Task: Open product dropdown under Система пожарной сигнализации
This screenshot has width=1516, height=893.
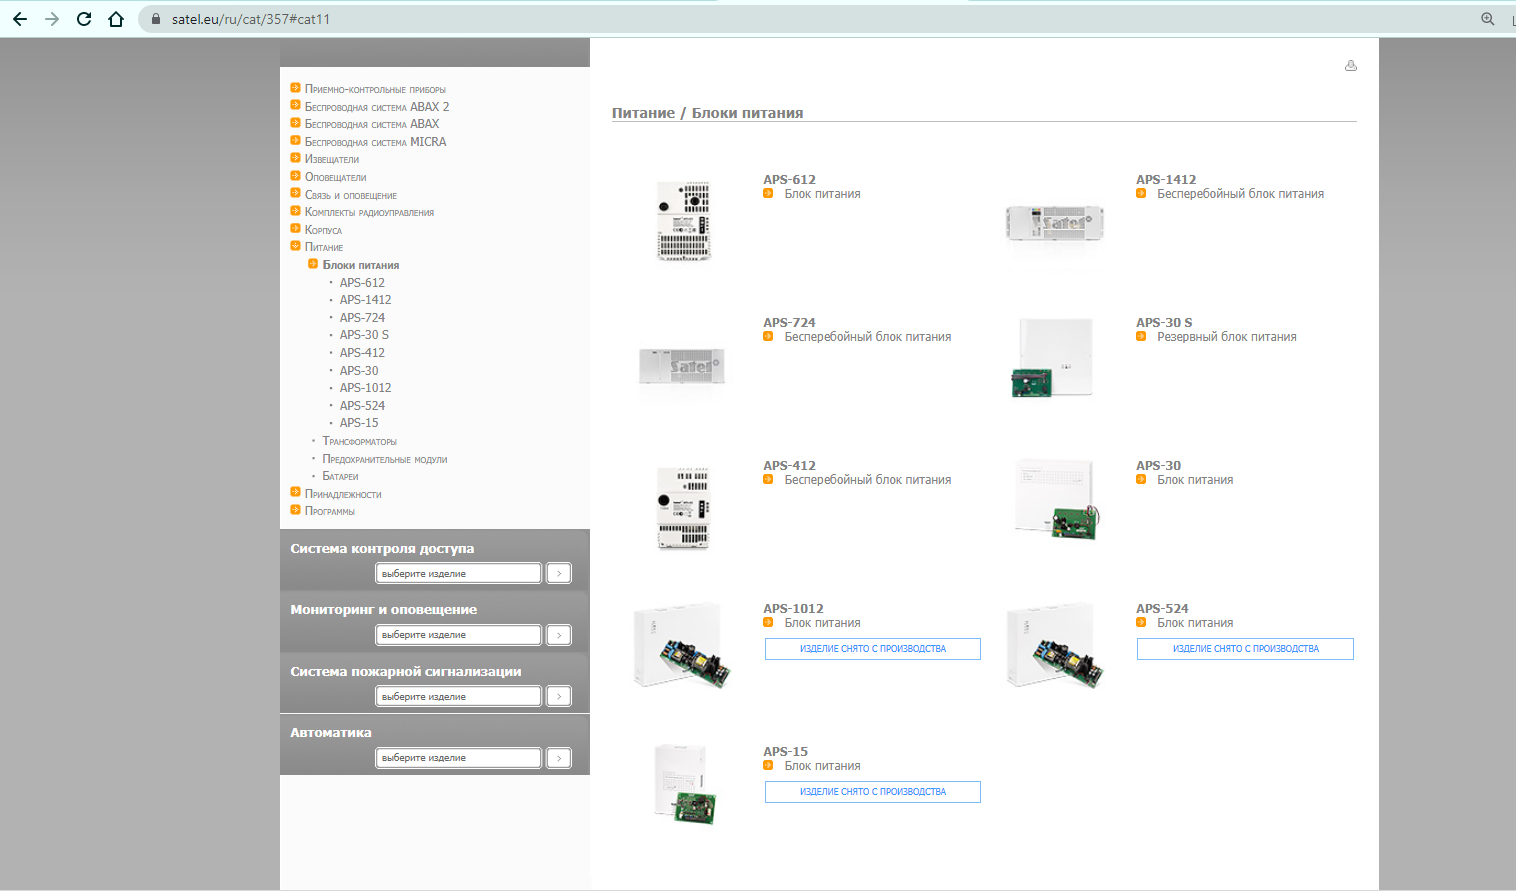Action: click(459, 696)
